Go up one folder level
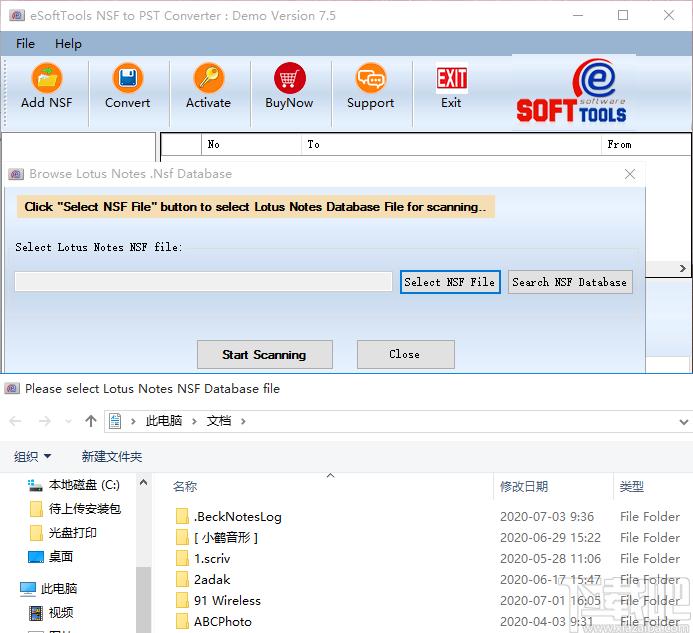 coord(91,421)
